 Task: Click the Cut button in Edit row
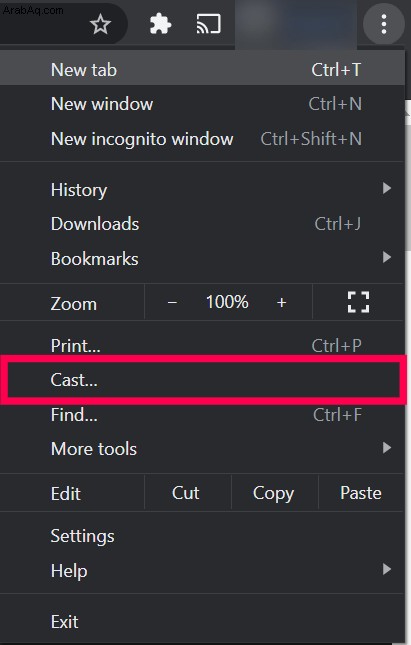188,493
